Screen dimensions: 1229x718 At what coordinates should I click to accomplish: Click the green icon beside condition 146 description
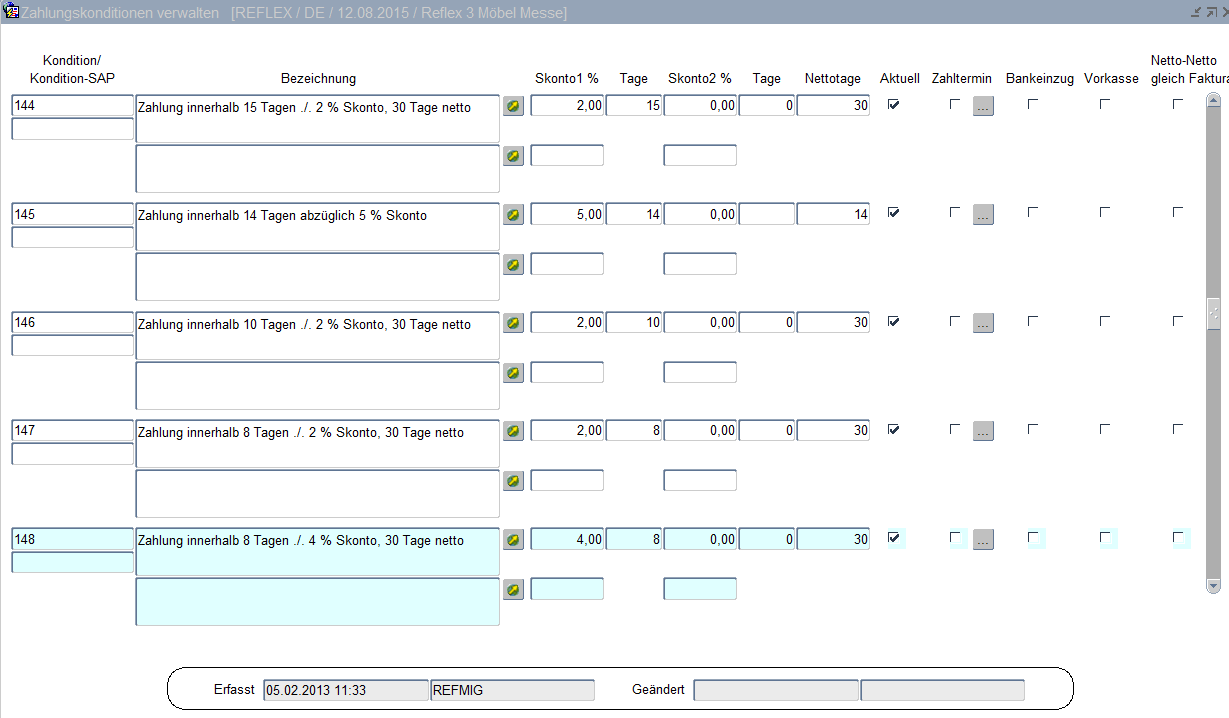pyautogui.click(x=513, y=323)
